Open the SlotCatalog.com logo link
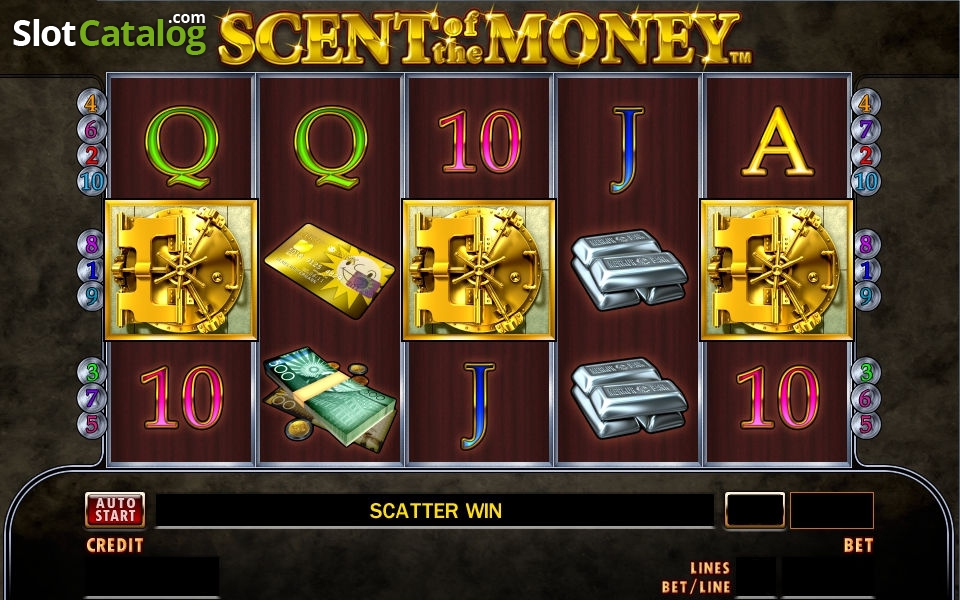Viewport: 960px width, 600px height. coord(110,32)
